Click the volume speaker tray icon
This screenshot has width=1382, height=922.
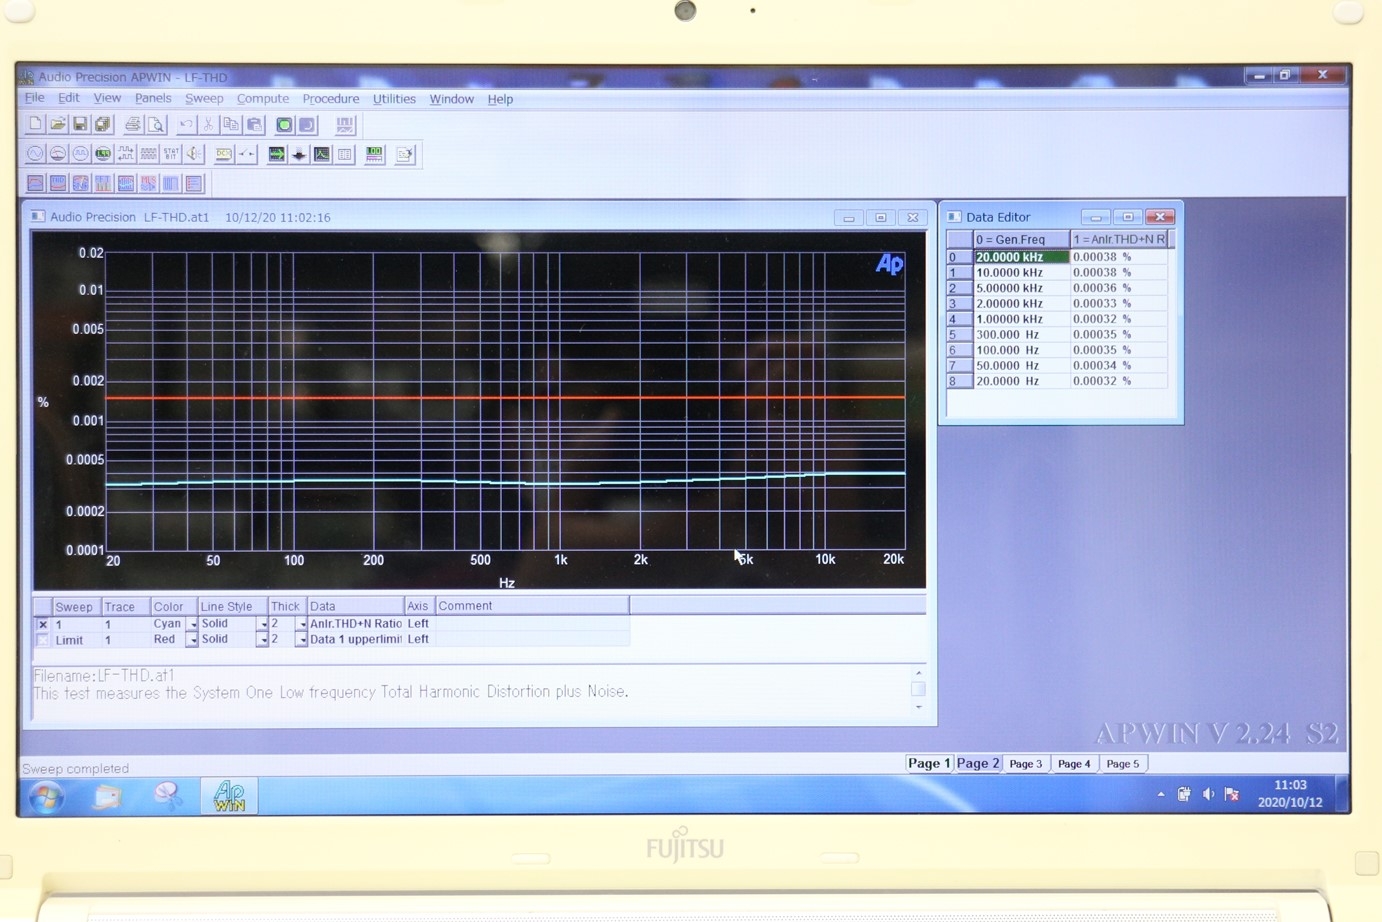tap(1208, 794)
